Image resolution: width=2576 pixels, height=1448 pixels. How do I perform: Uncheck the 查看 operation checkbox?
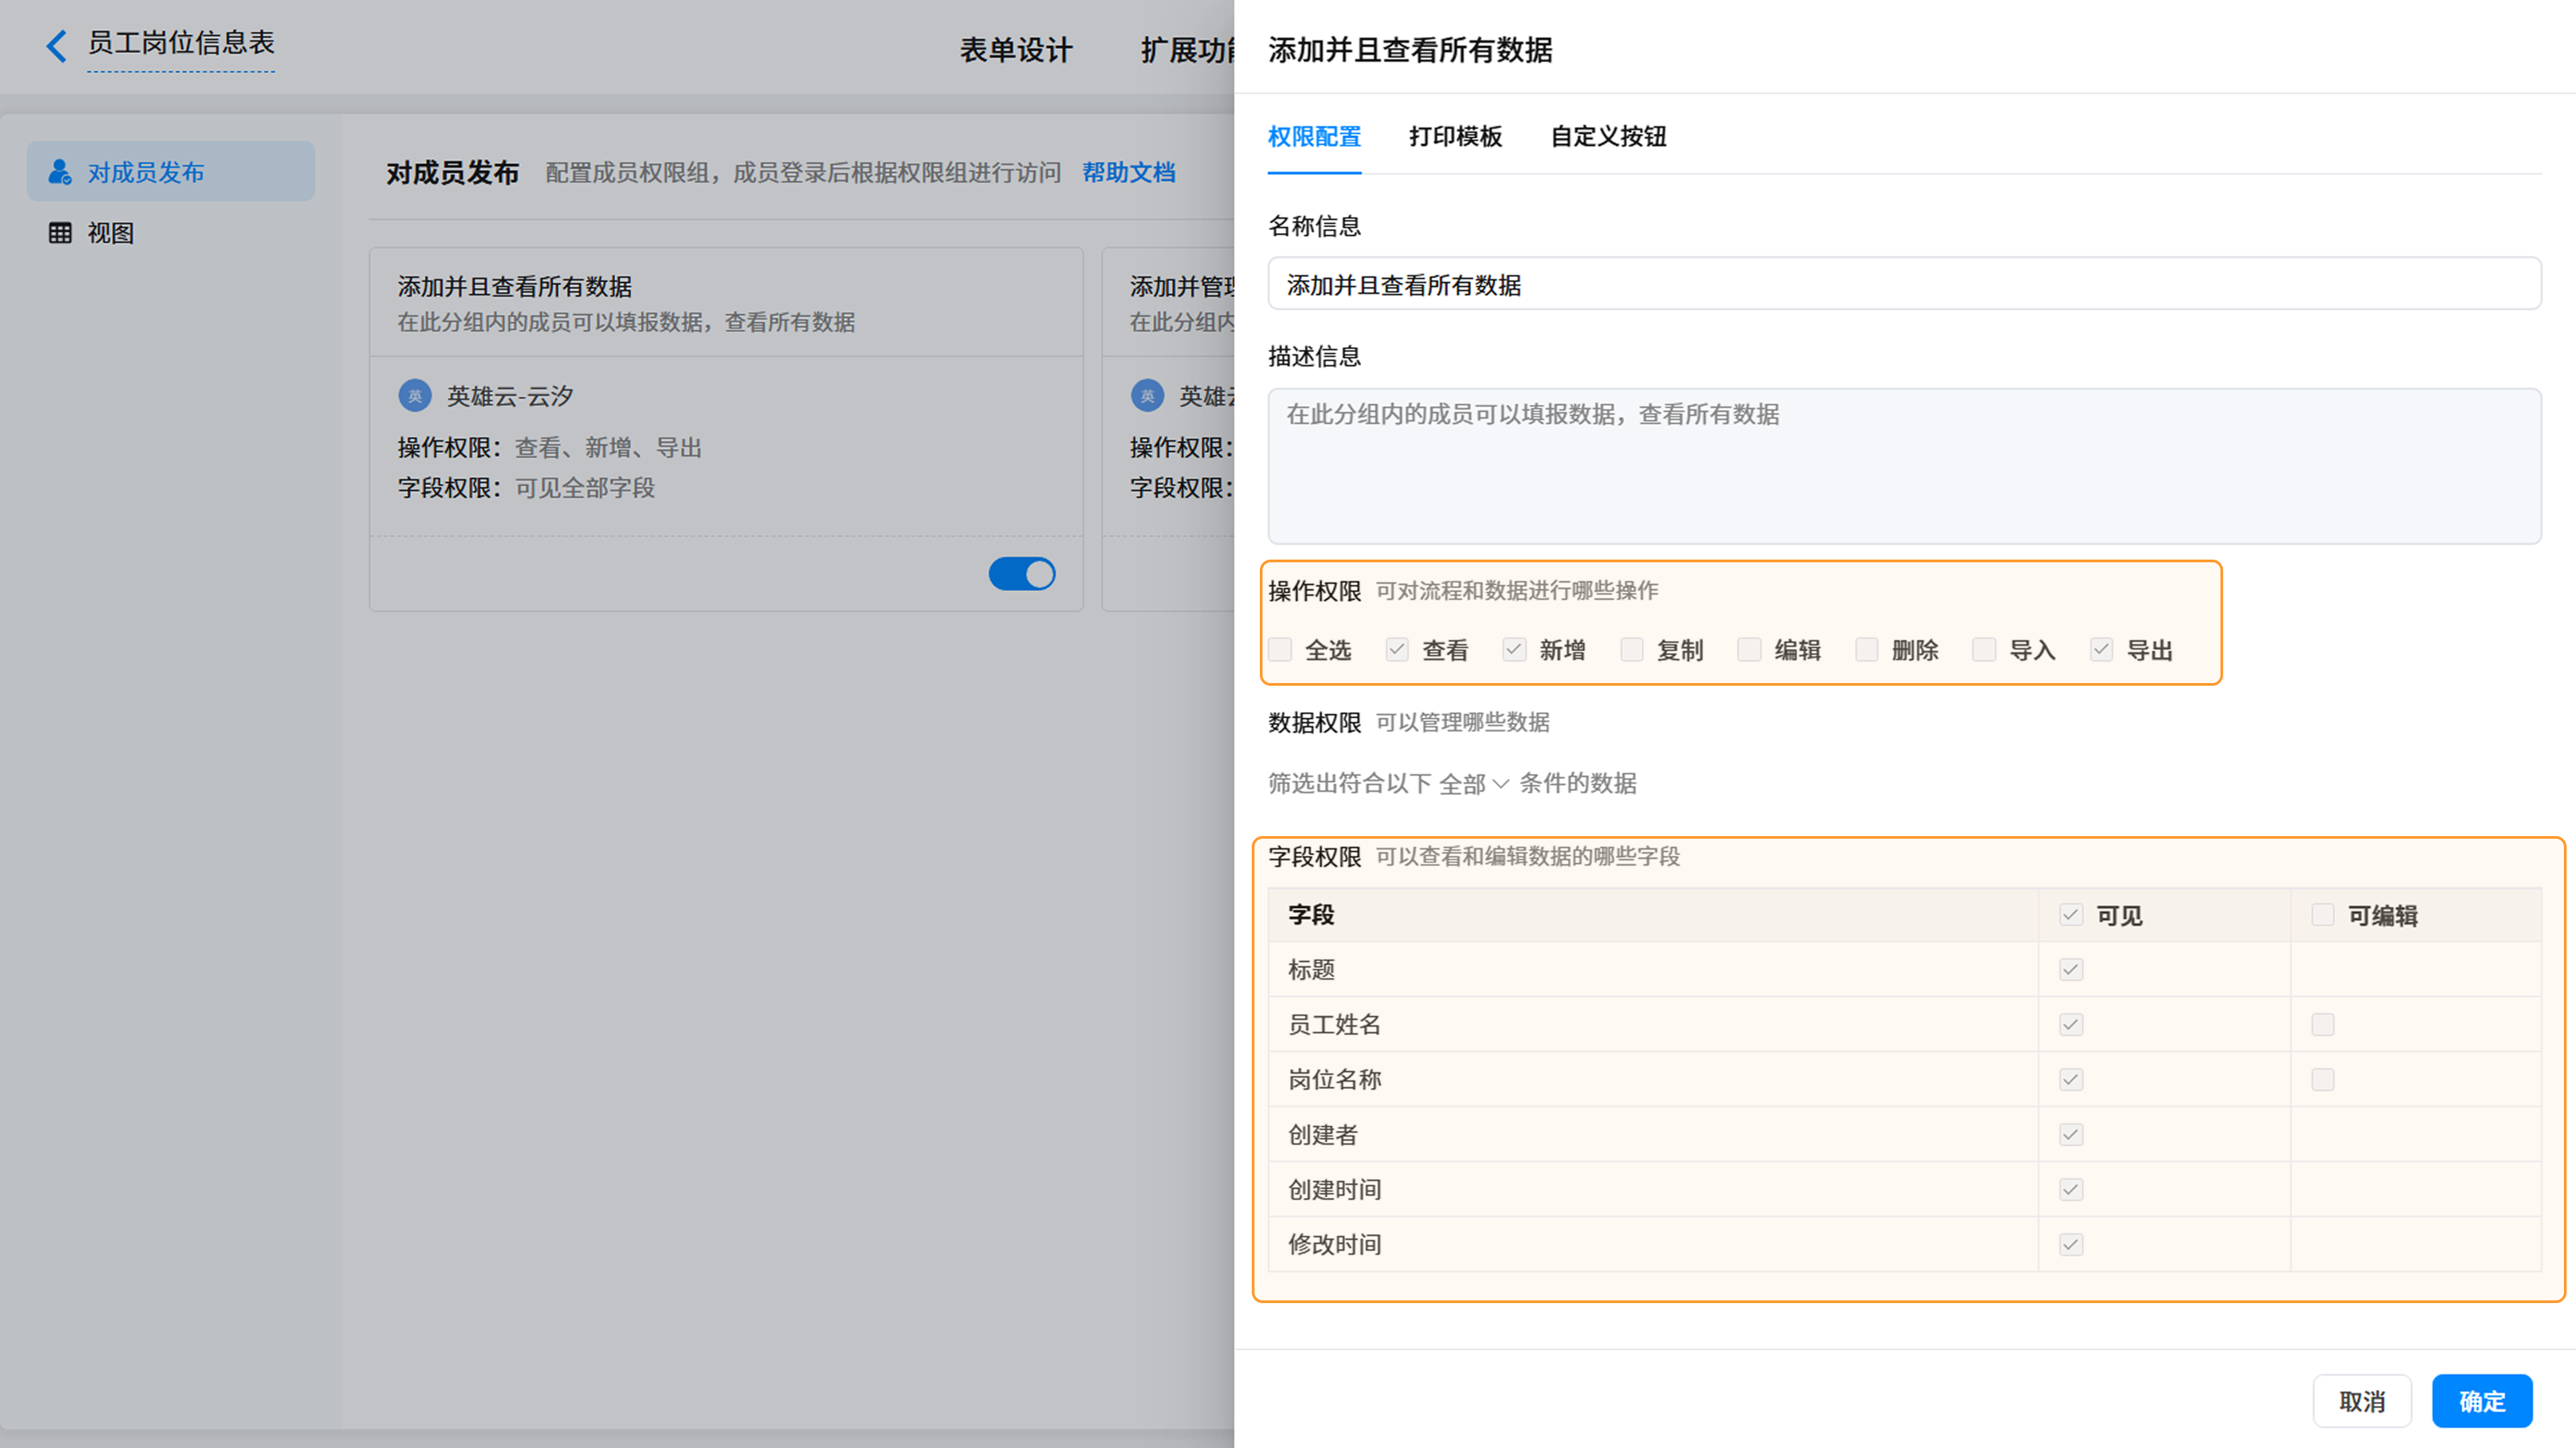(x=1397, y=650)
